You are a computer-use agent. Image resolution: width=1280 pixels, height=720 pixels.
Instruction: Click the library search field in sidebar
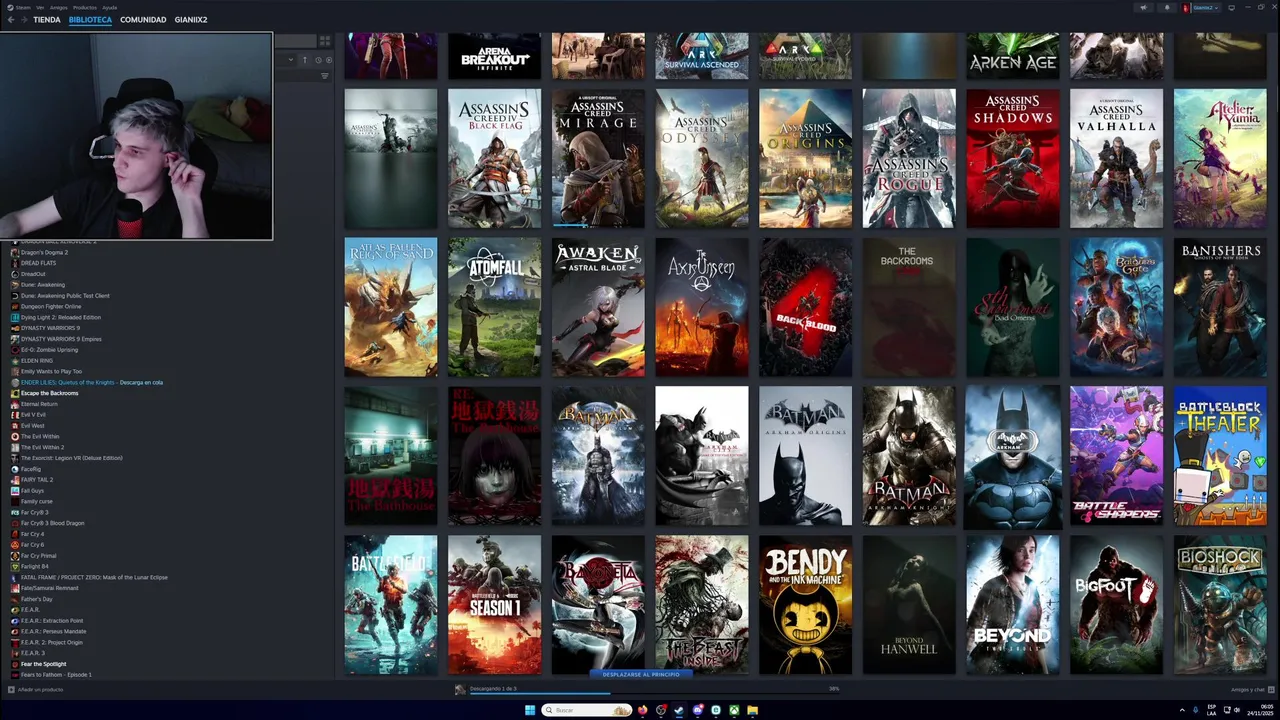pos(295,41)
